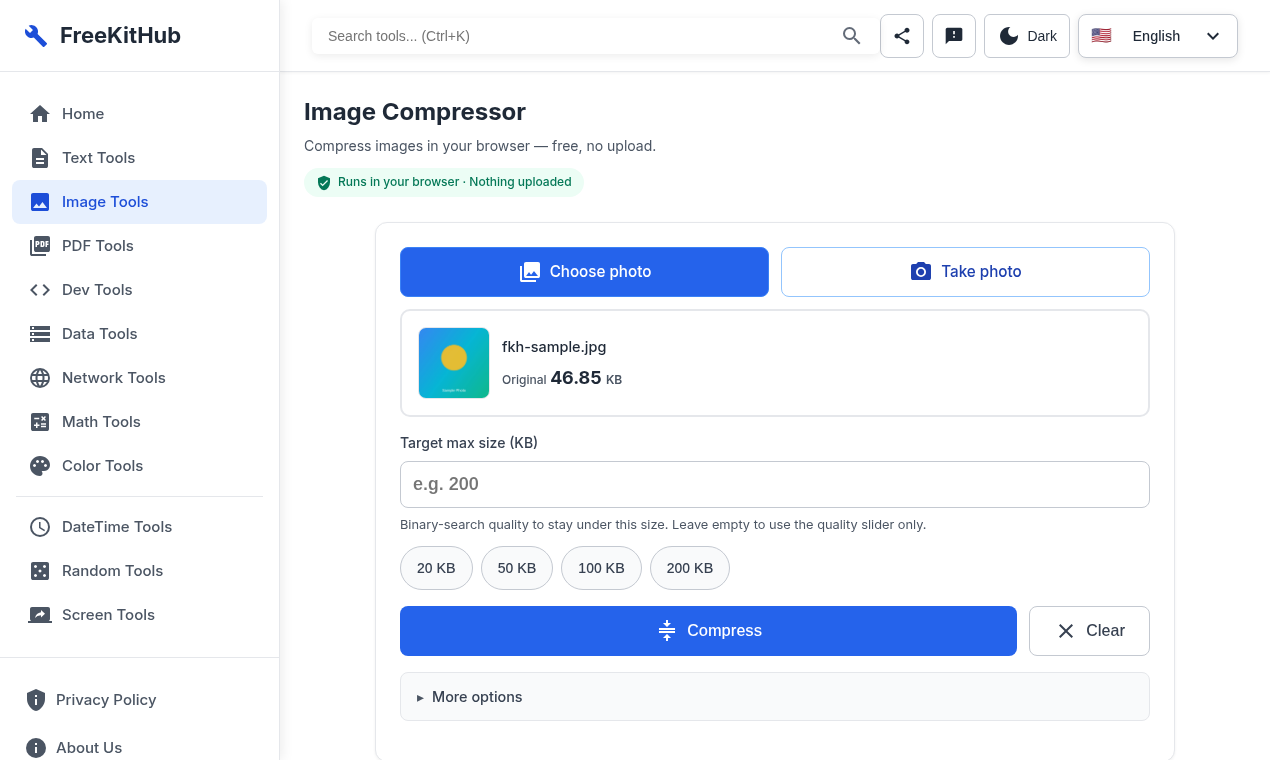This screenshot has width=1270, height=760.
Task: Select the 200 KB preset chip
Action: click(x=690, y=568)
